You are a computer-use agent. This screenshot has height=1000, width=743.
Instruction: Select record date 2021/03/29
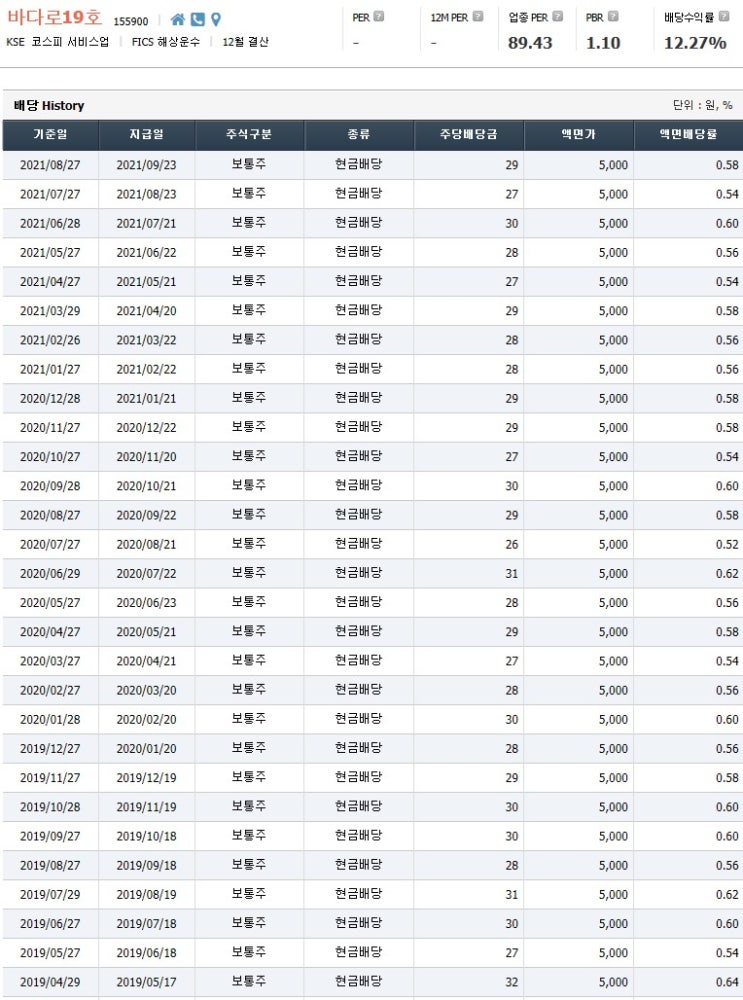50,311
